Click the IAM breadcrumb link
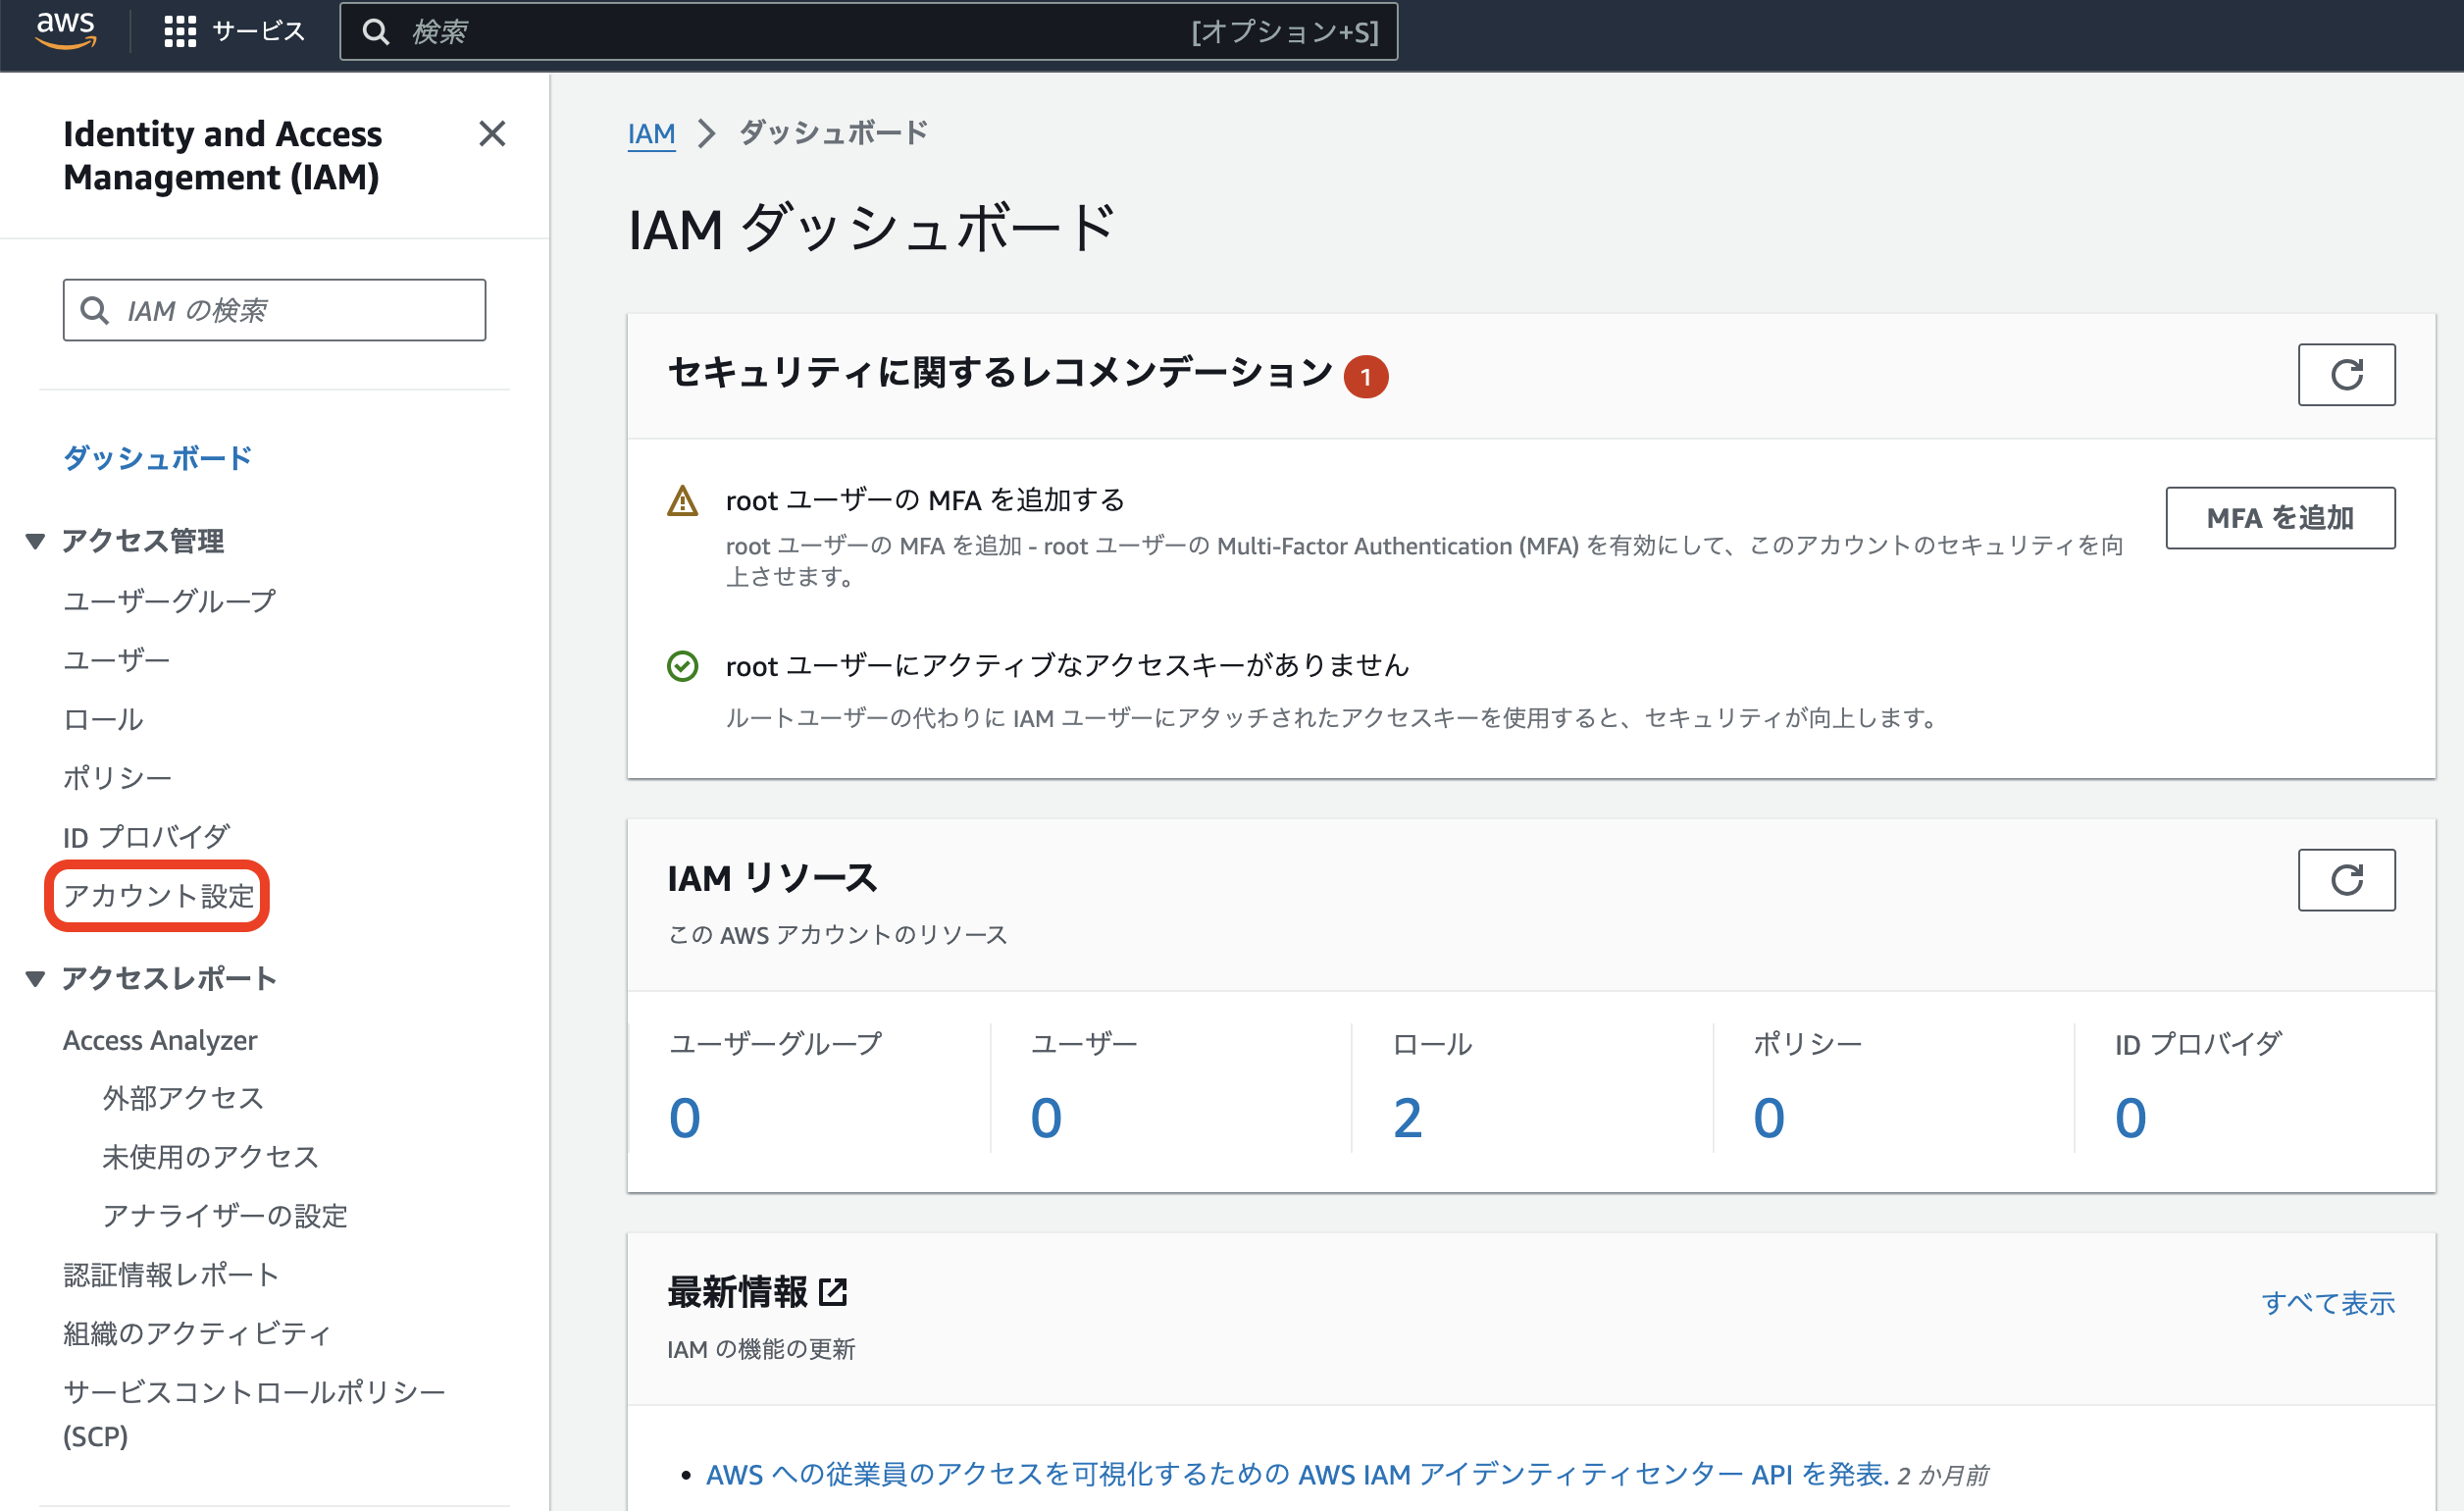Image resolution: width=2464 pixels, height=1511 pixels. (x=651, y=132)
